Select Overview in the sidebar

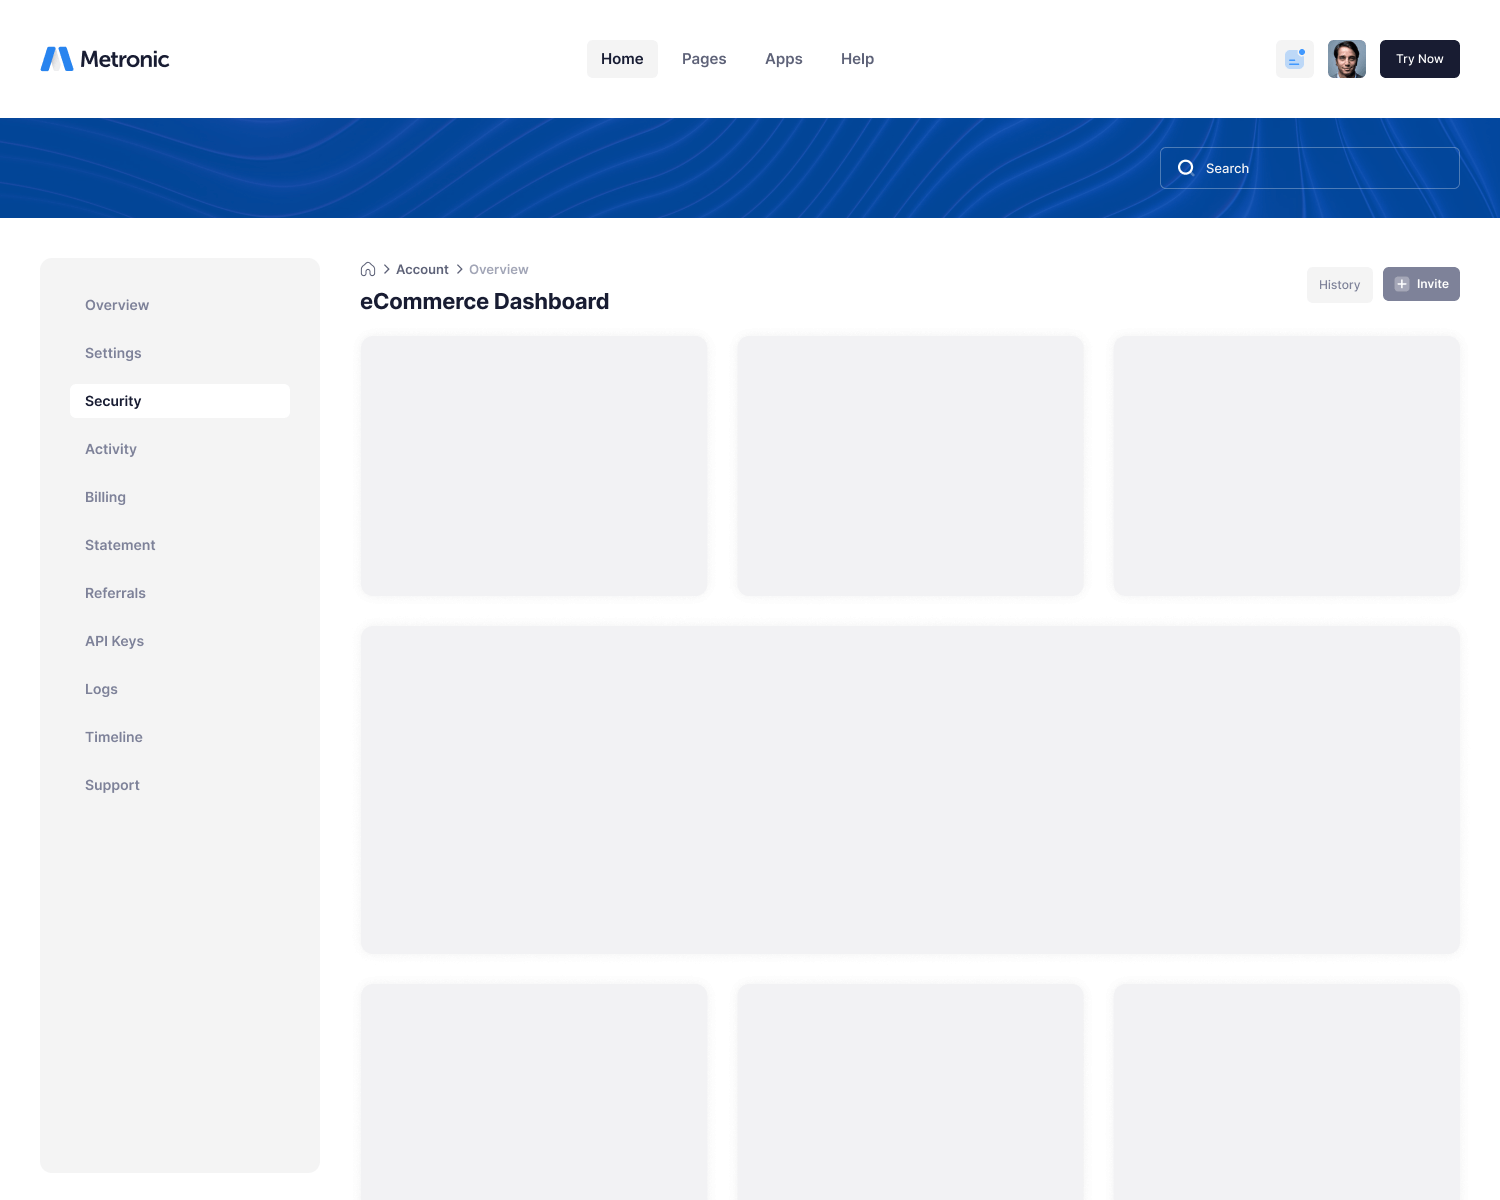tap(117, 305)
